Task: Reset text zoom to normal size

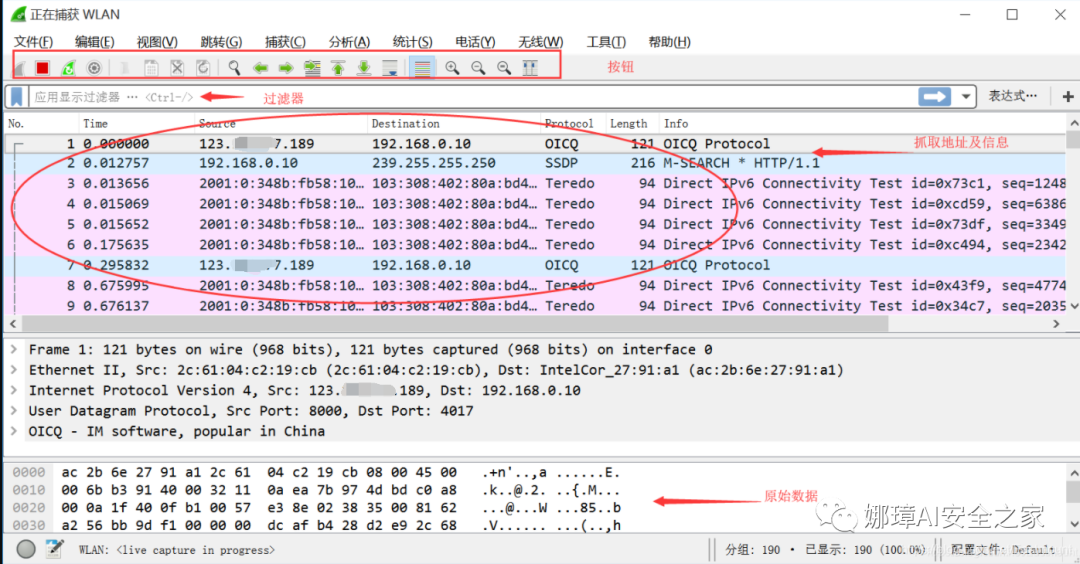Action: [504, 67]
